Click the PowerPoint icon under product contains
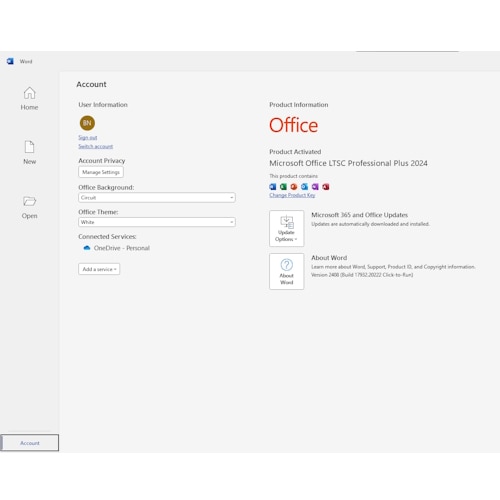 294,187
